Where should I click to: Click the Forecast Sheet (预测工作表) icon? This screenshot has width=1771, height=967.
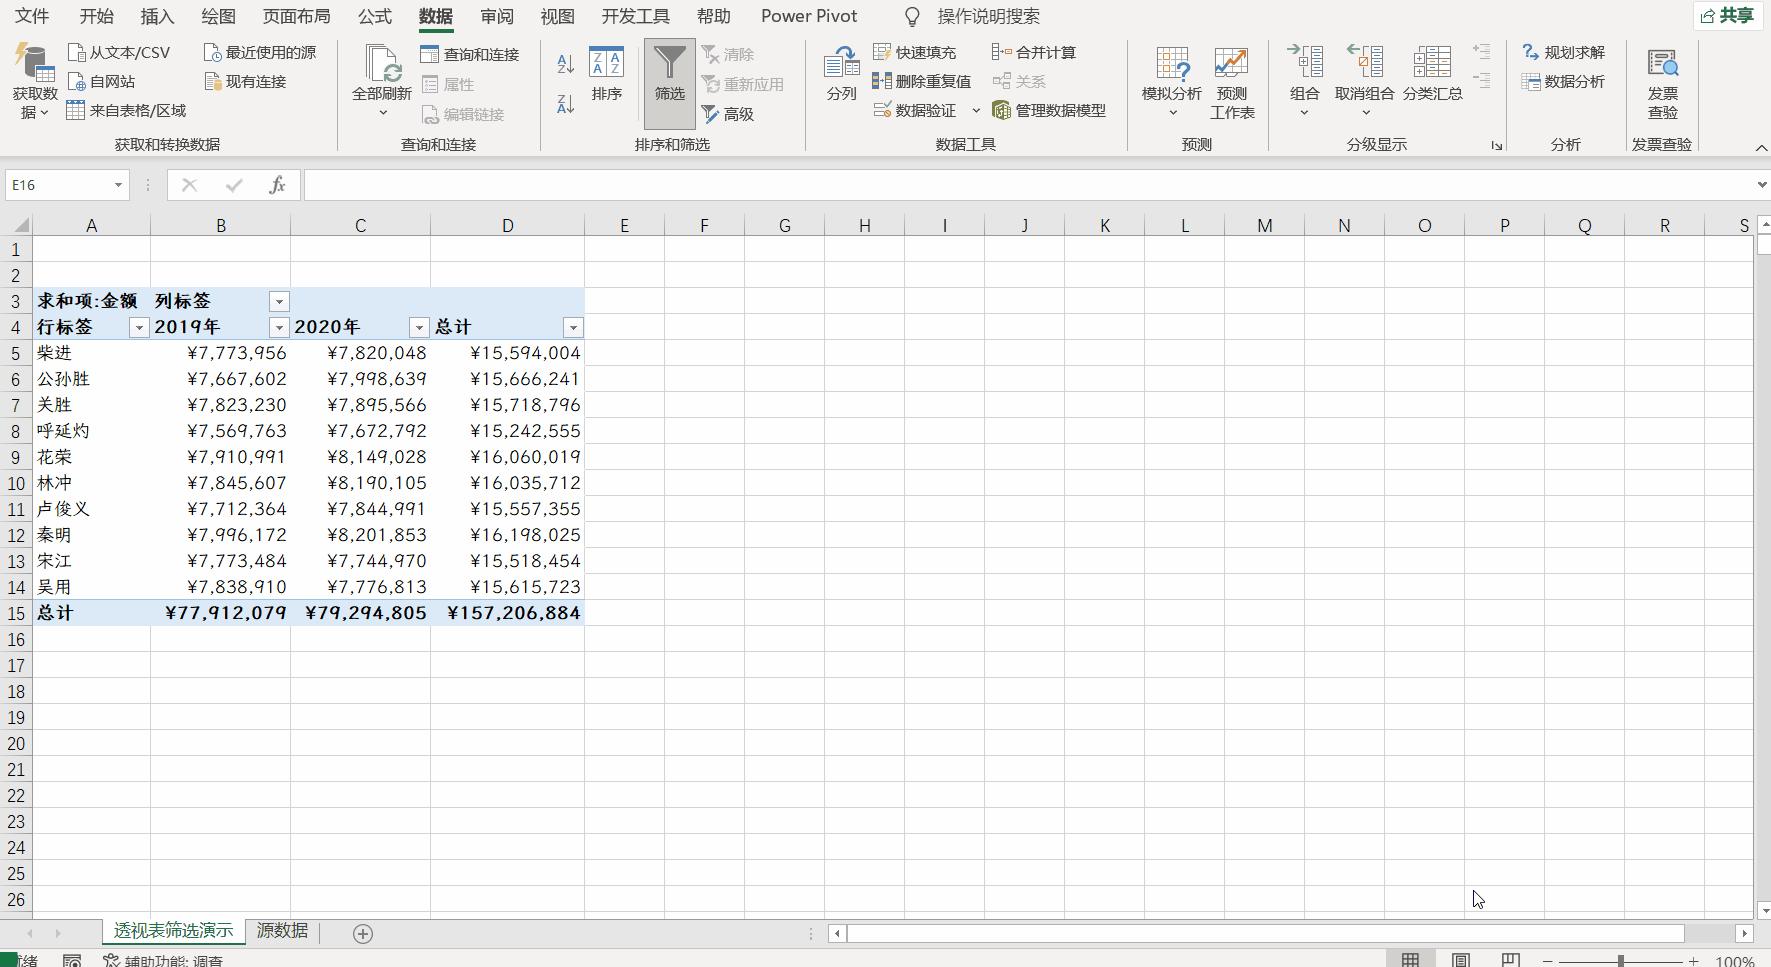coord(1231,82)
